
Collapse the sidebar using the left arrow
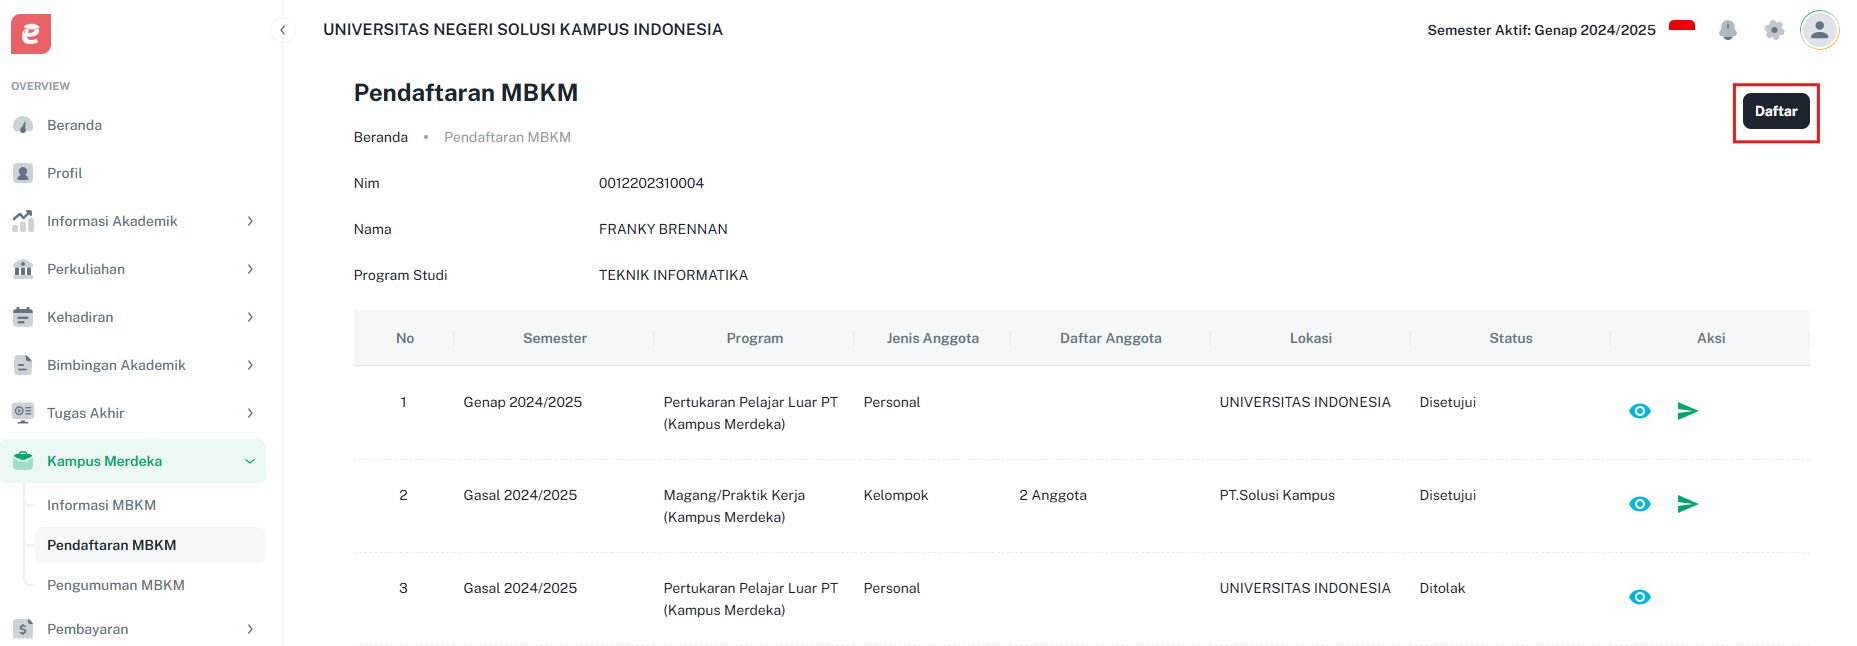pyautogui.click(x=283, y=30)
